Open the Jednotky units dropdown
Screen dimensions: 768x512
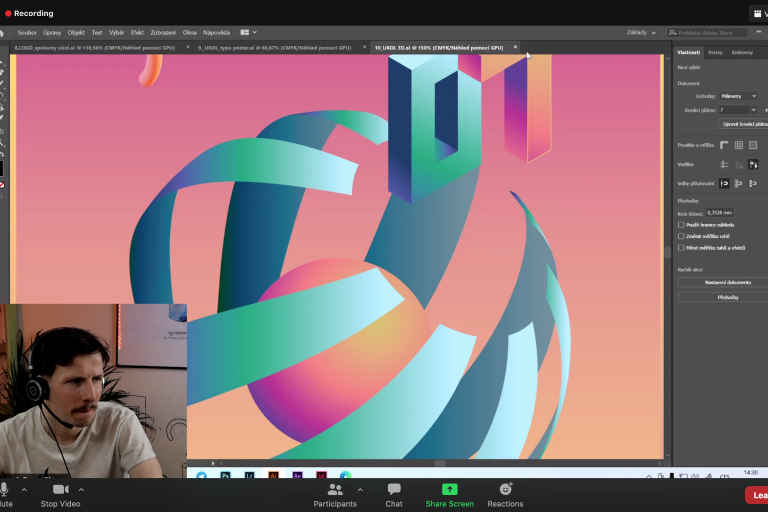[738, 96]
